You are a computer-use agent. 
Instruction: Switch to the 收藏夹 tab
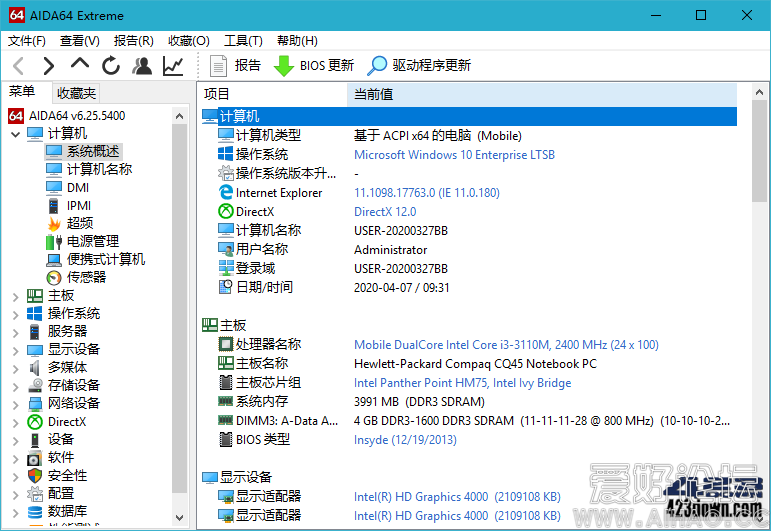click(x=76, y=93)
